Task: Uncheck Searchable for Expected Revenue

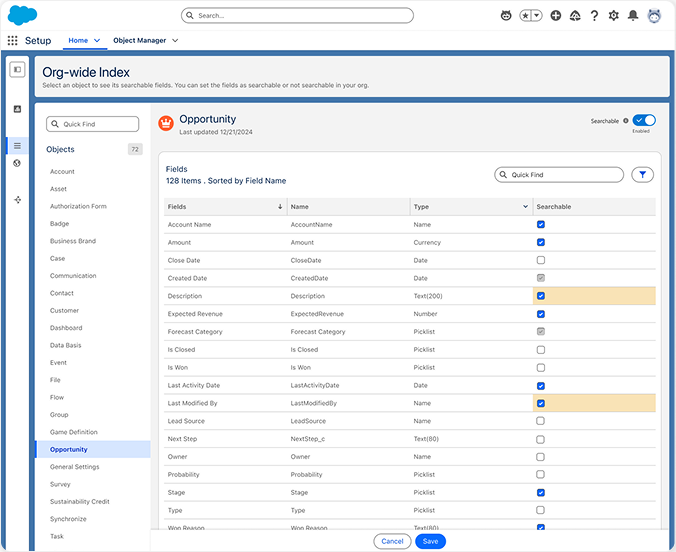Action: pyautogui.click(x=541, y=314)
